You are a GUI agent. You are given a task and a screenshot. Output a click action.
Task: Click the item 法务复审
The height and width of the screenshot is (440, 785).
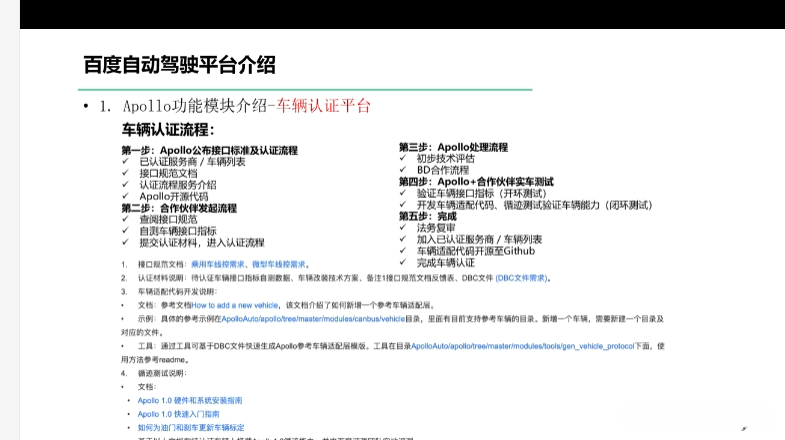[436, 228]
